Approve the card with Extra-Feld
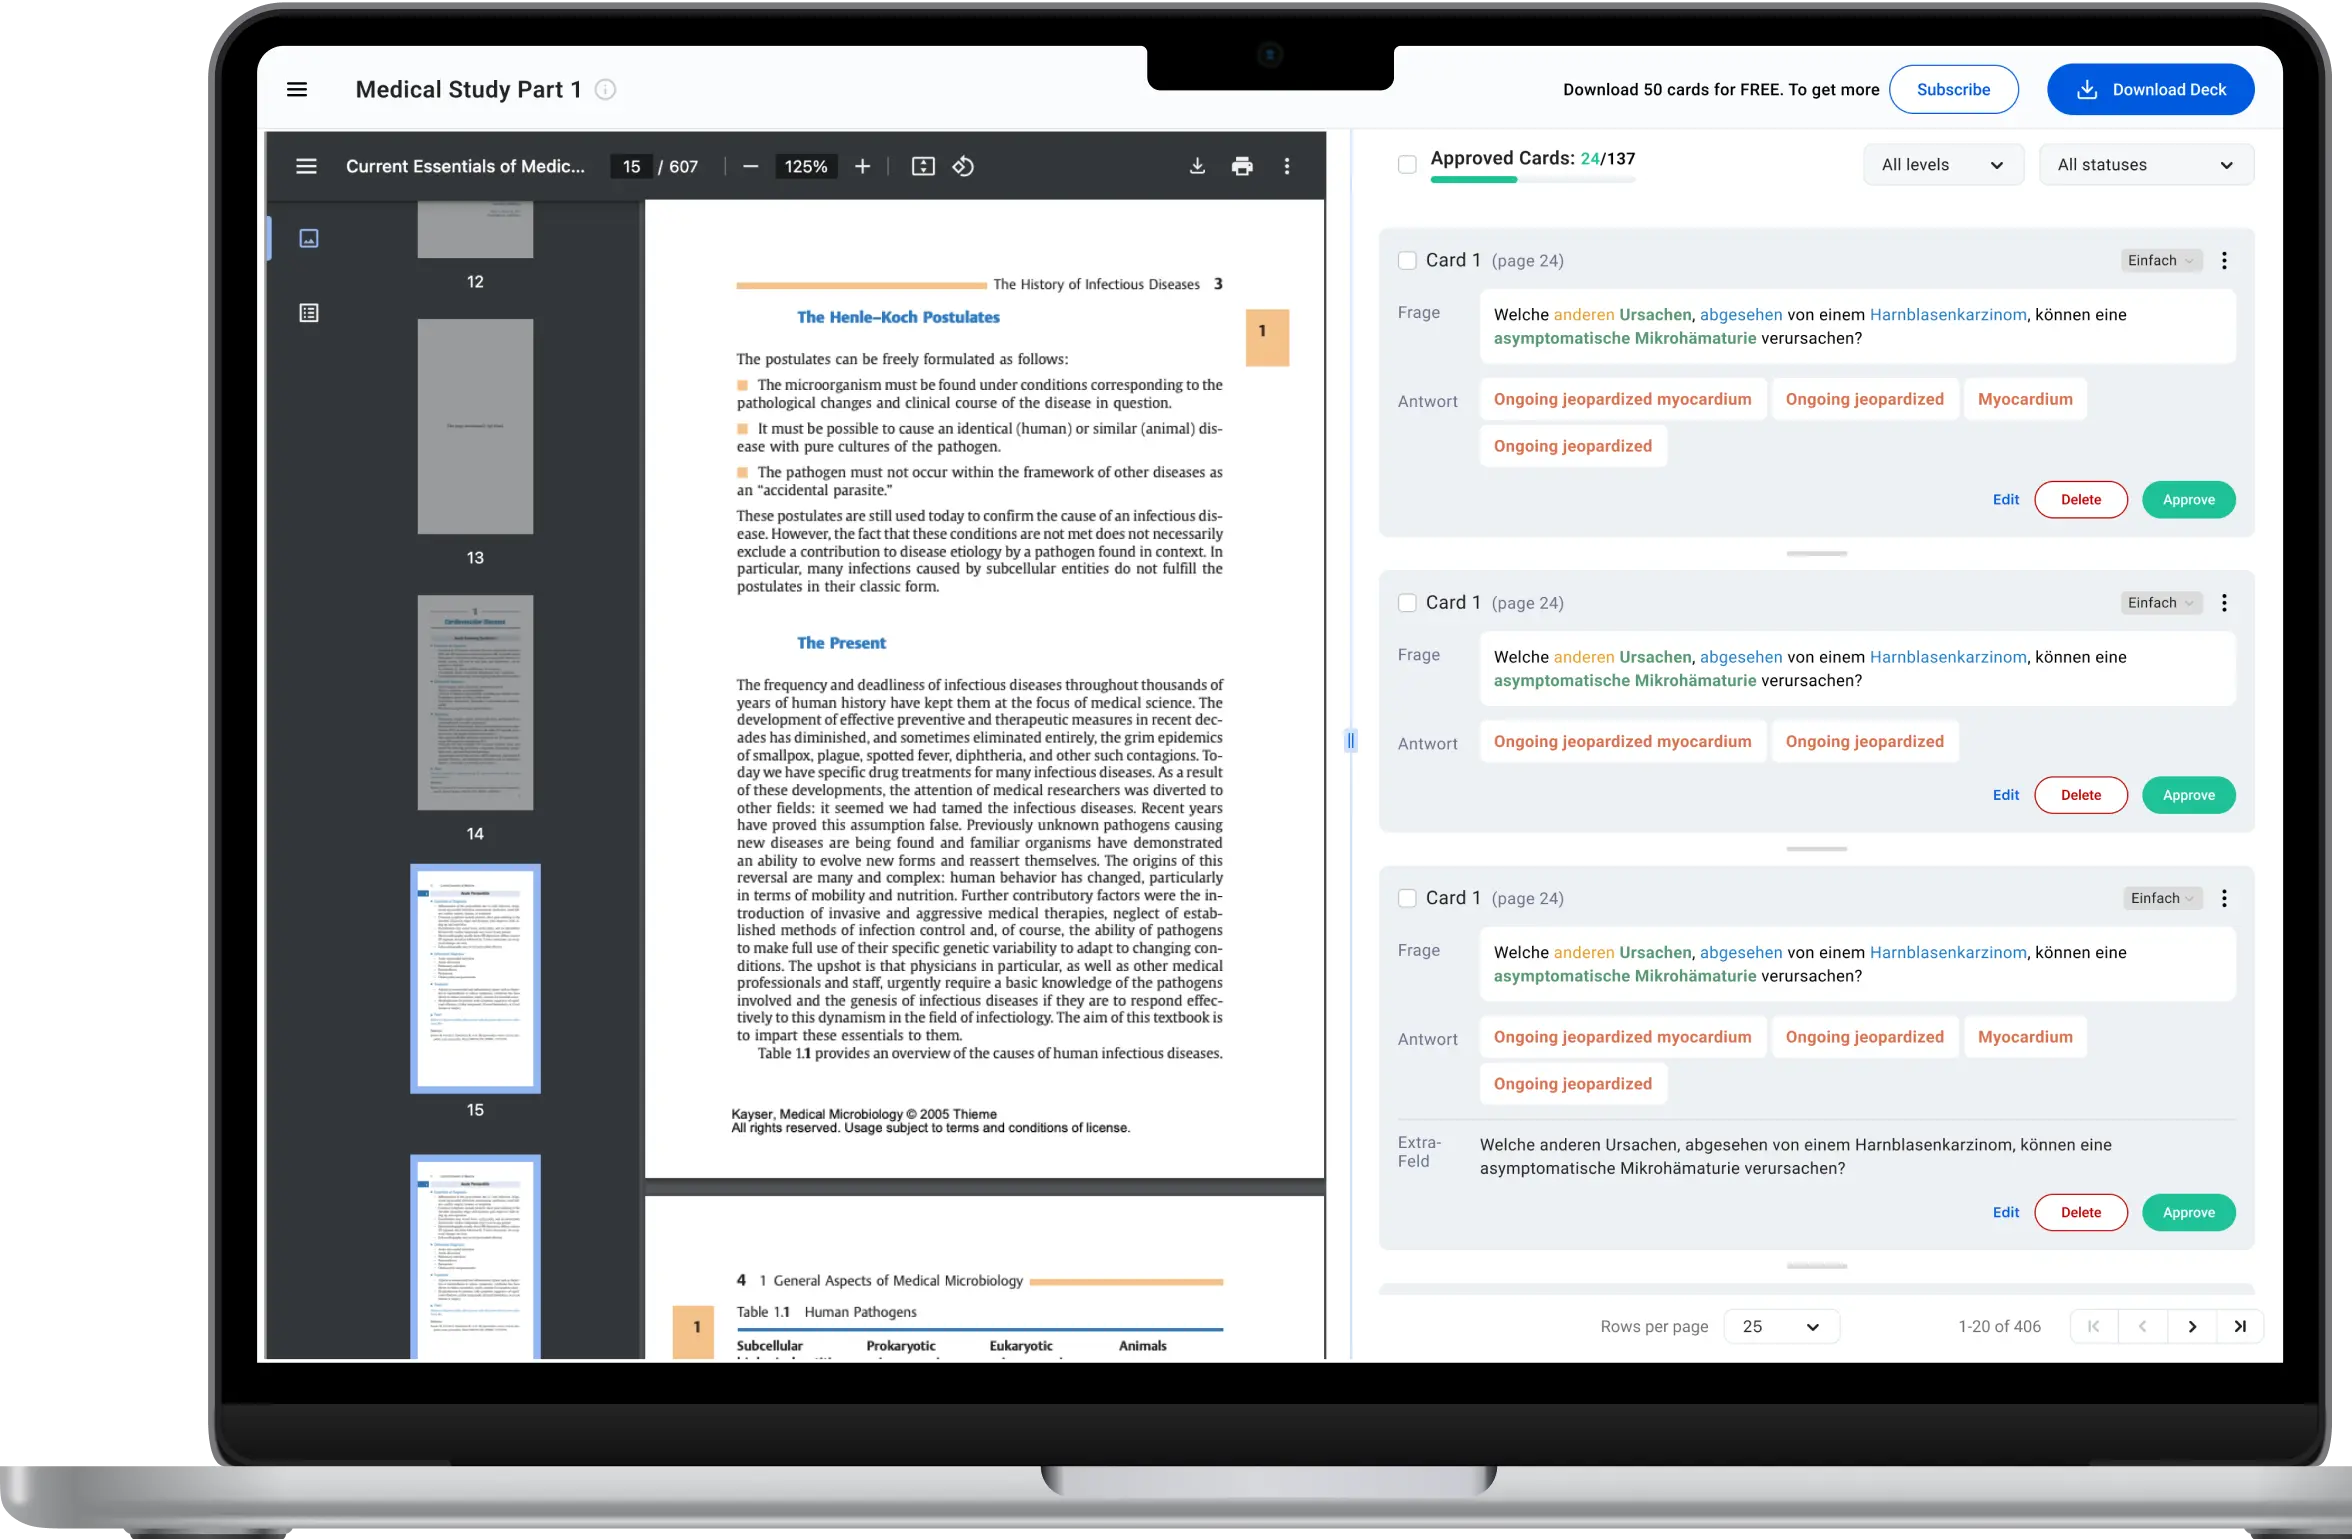This screenshot has height=1539, width=2352. (2188, 1212)
